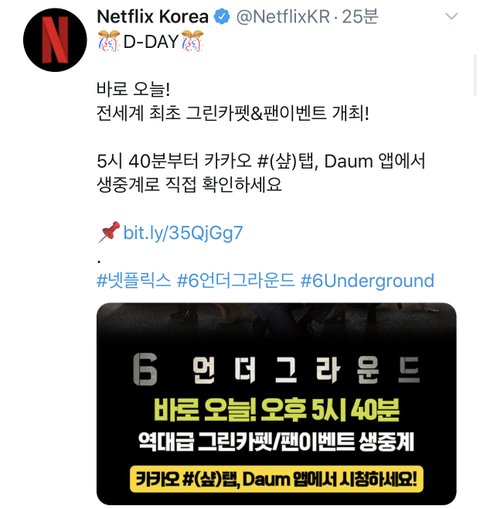Click the blue verified badge
Screen dimensions: 480x509
click(222, 16)
